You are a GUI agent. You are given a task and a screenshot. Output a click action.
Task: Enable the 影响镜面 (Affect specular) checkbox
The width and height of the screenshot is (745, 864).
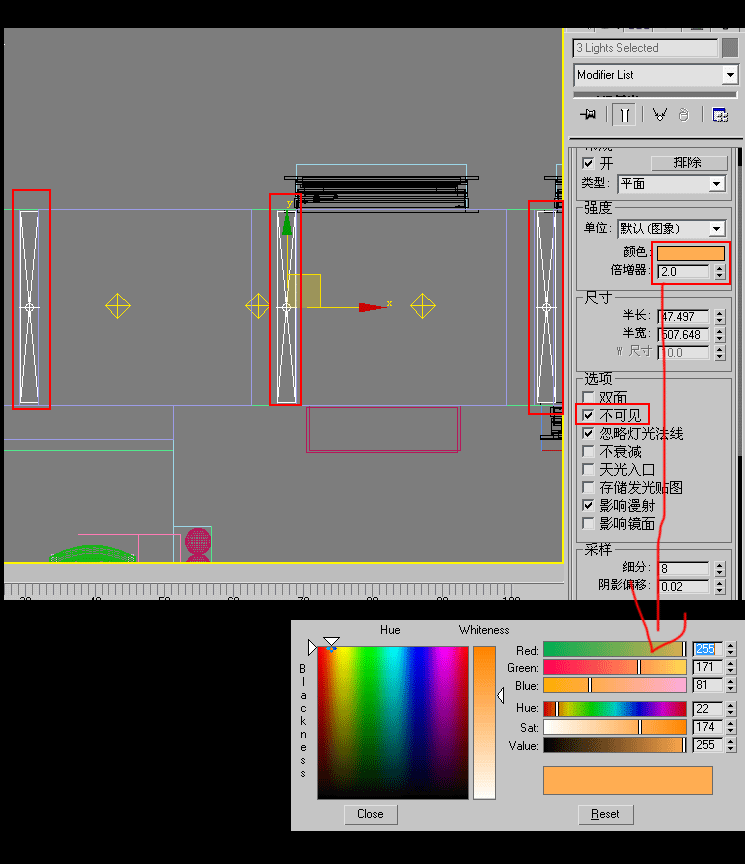[x=588, y=523]
